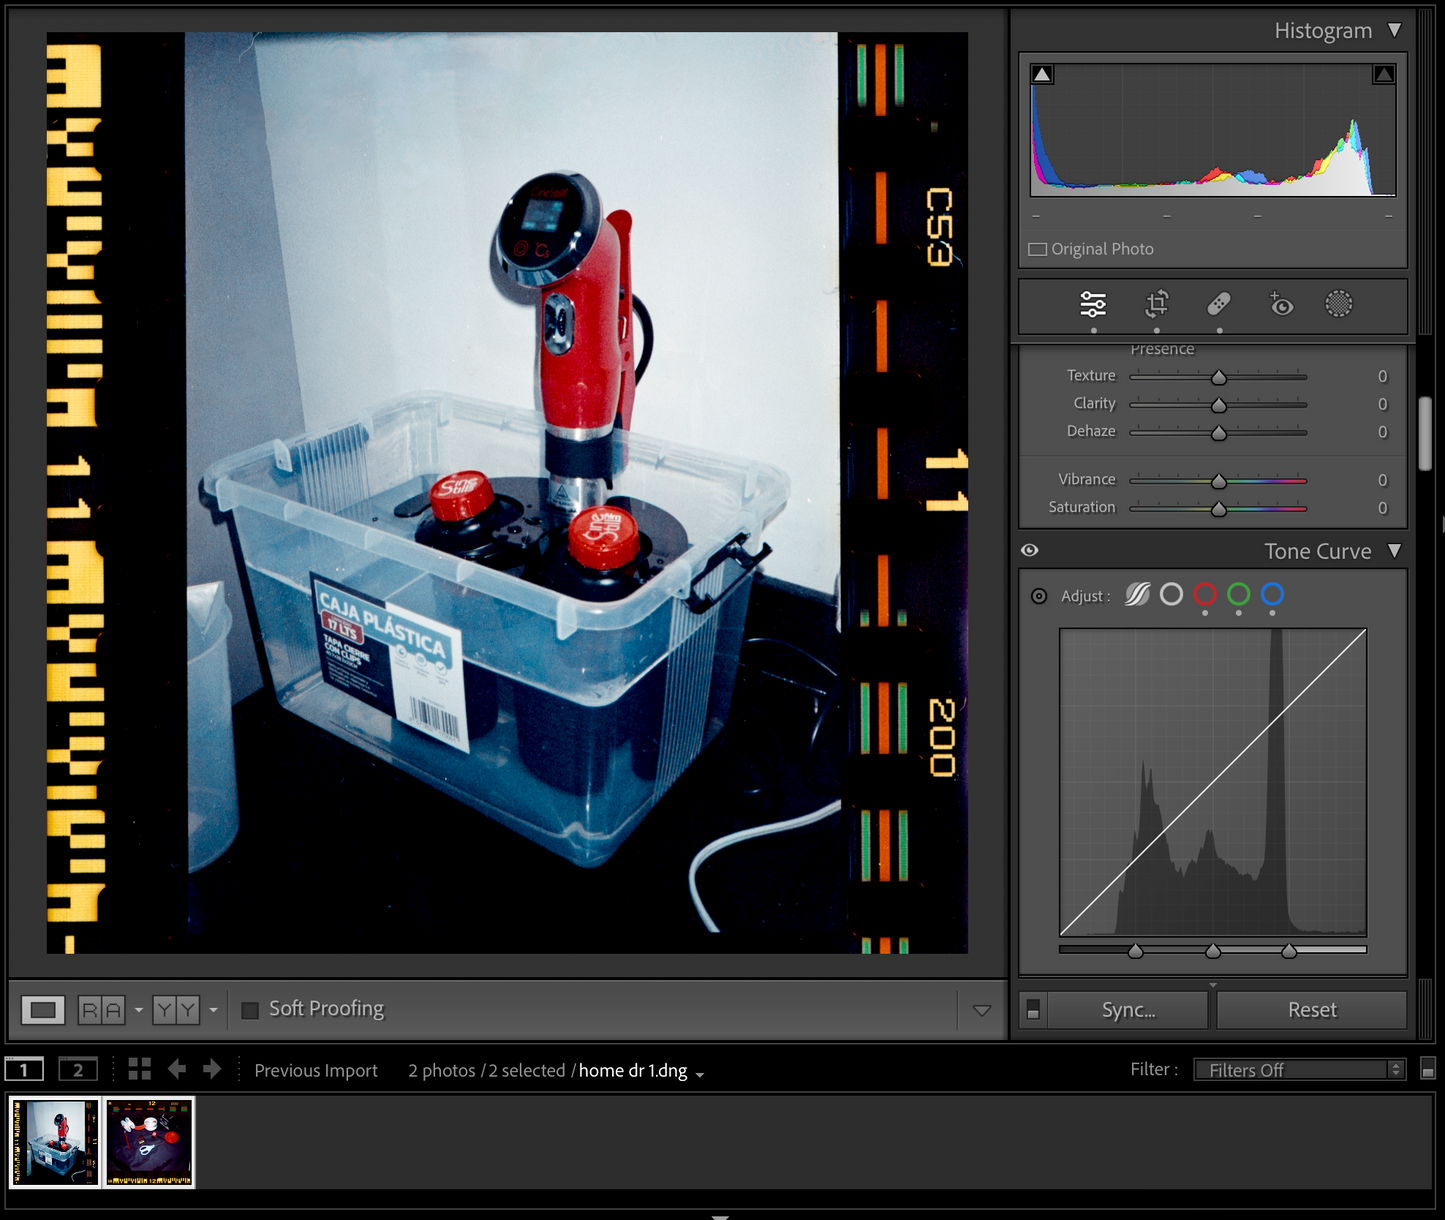Click the tone curve diagonal graph
Image resolution: width=1445 pixels, height=1220 pixels.
(1213, 782)
